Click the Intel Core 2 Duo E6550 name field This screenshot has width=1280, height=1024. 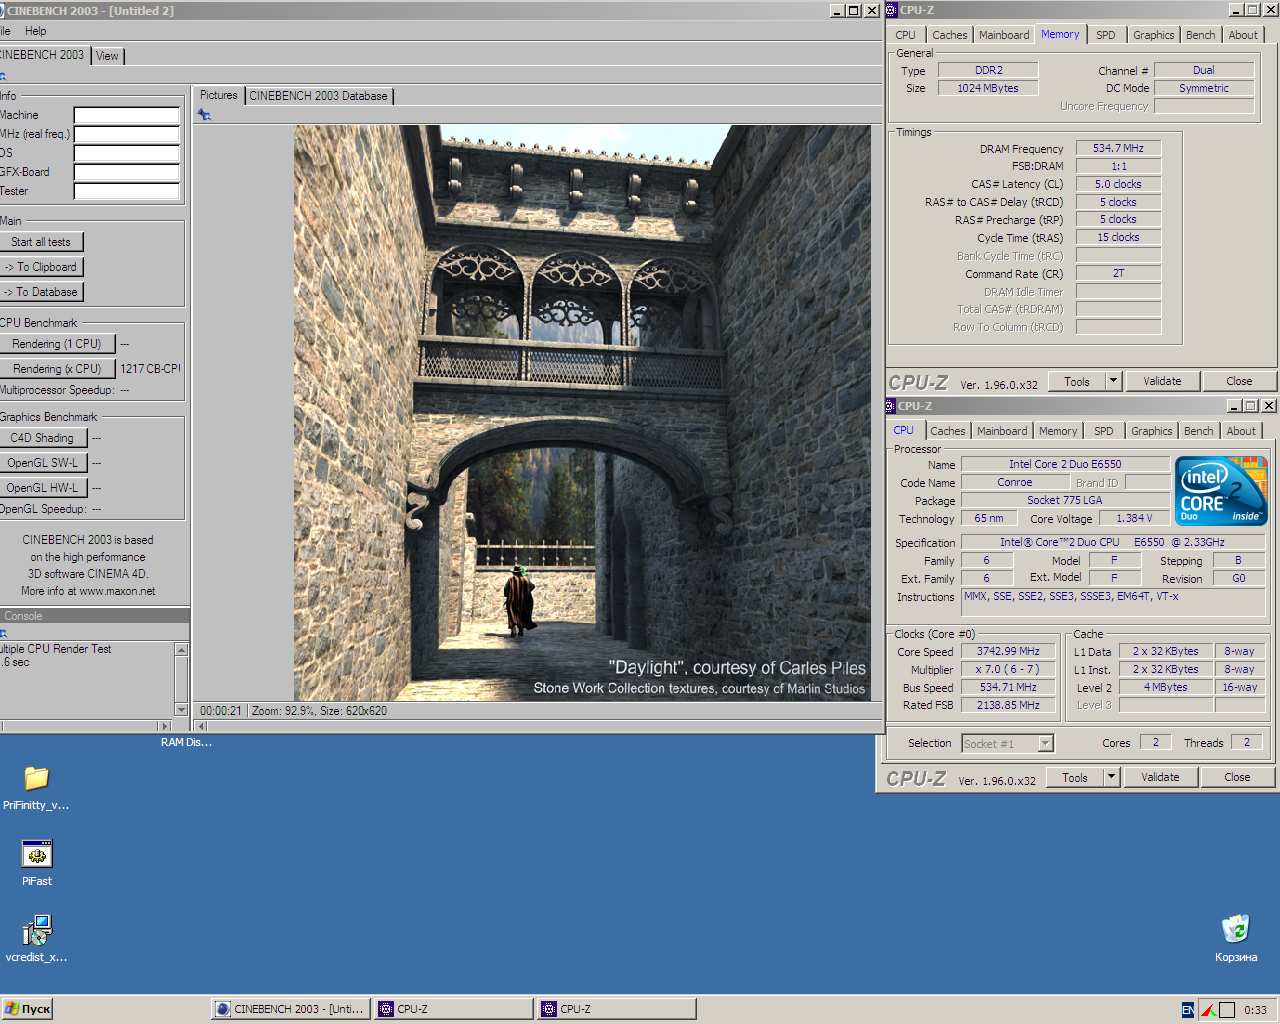point(1065,464)
